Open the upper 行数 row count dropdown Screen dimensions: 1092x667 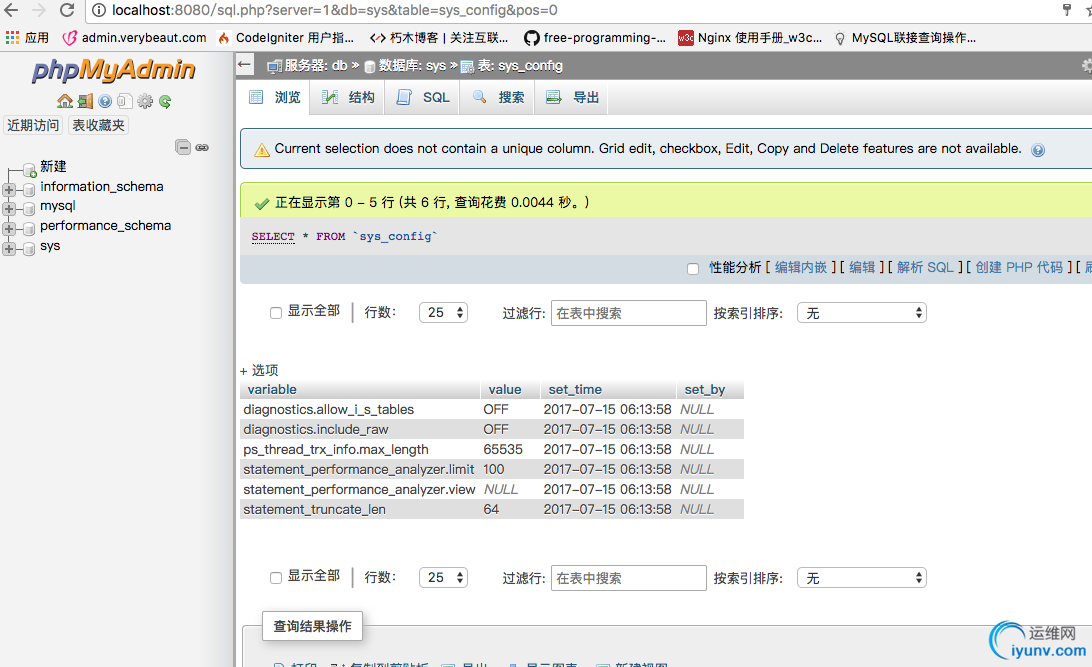click(x=444, y=313)
